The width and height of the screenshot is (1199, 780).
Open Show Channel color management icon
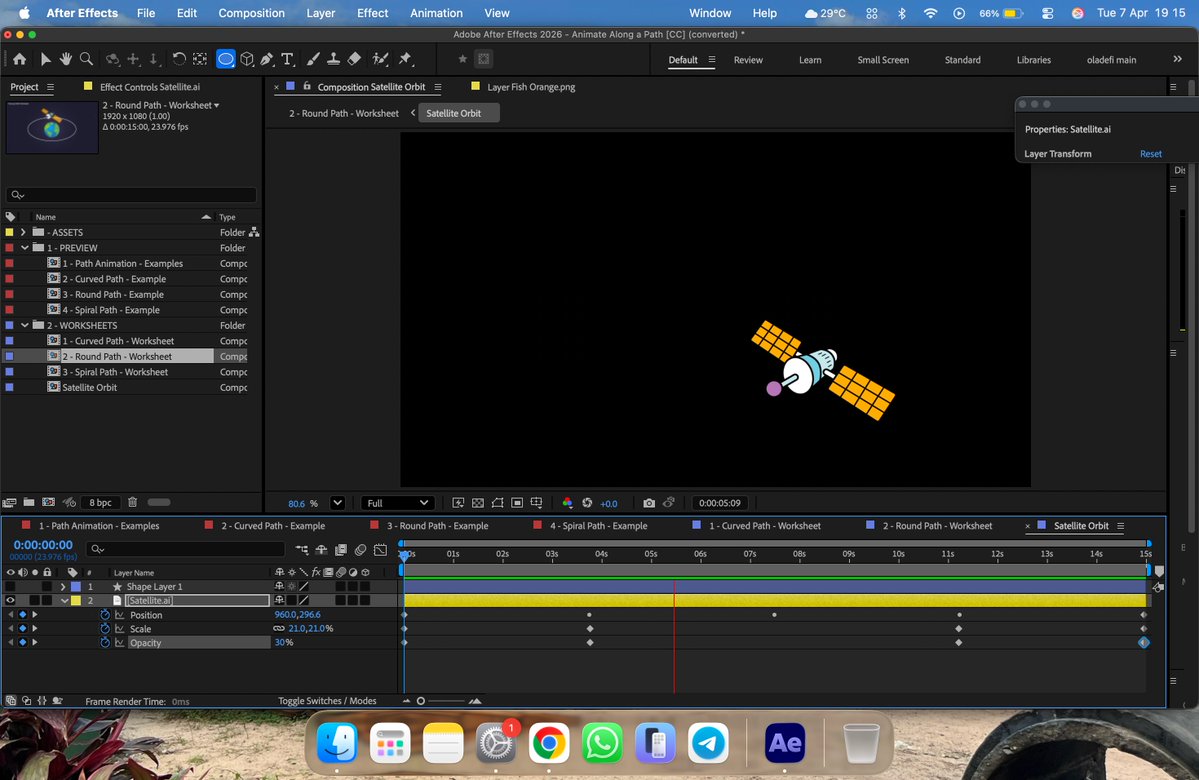tap(567, 503)
